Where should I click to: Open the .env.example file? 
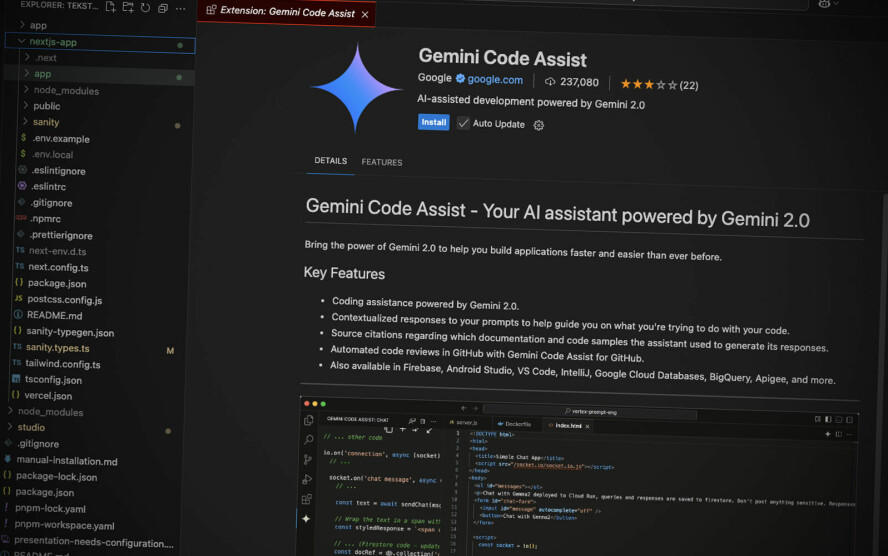click(61, 139)
